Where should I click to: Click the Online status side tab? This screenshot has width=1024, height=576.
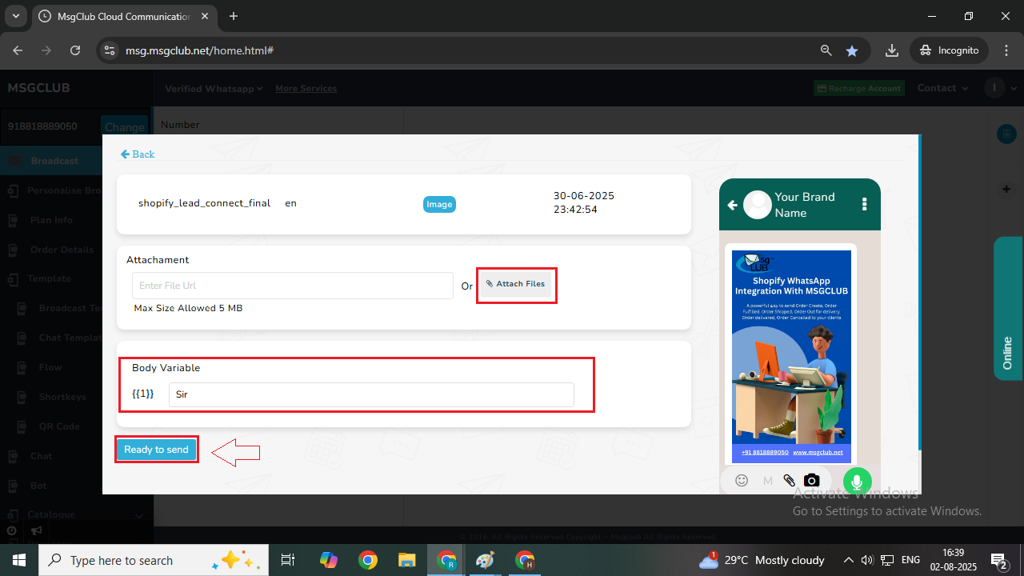coord(1008,308)
